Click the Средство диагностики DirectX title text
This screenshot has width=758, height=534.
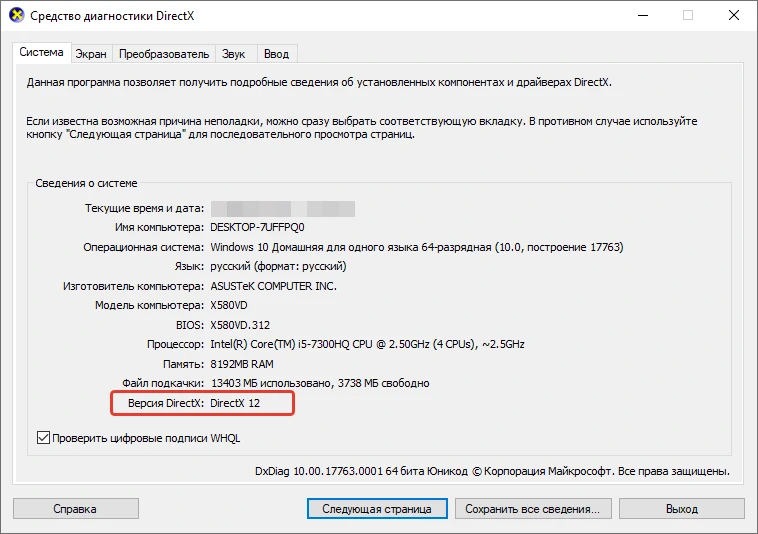pos(112,16)
